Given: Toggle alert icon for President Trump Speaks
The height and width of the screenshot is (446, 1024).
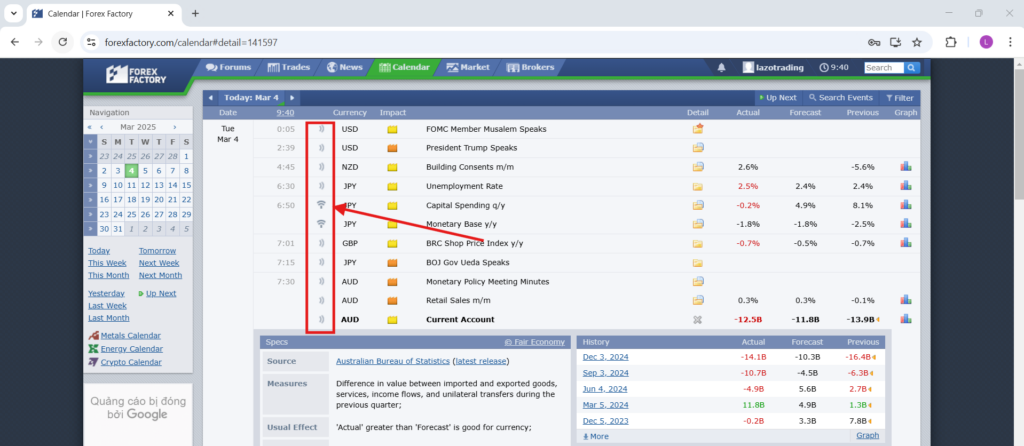Looking at the screenshot, I should (x=321, y=148).
